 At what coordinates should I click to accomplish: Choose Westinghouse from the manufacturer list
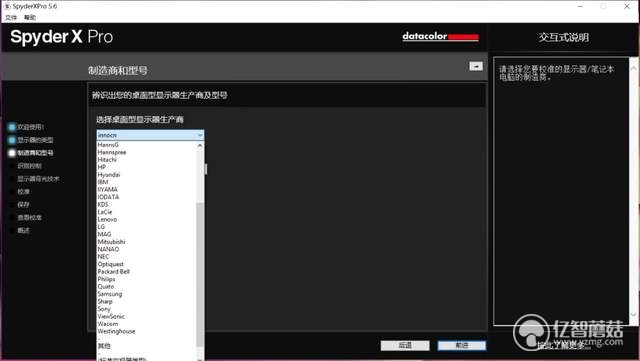click(x=147, y=331)
